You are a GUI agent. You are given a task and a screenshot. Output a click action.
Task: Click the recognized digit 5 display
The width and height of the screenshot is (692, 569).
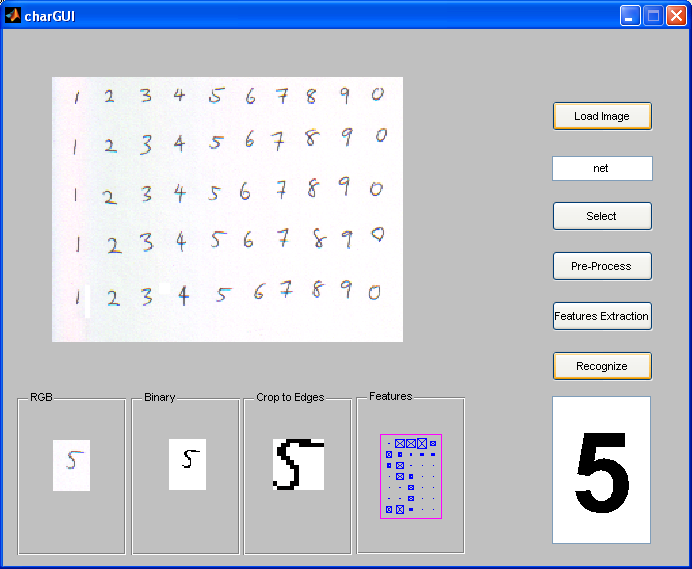[x=602, y=470]
